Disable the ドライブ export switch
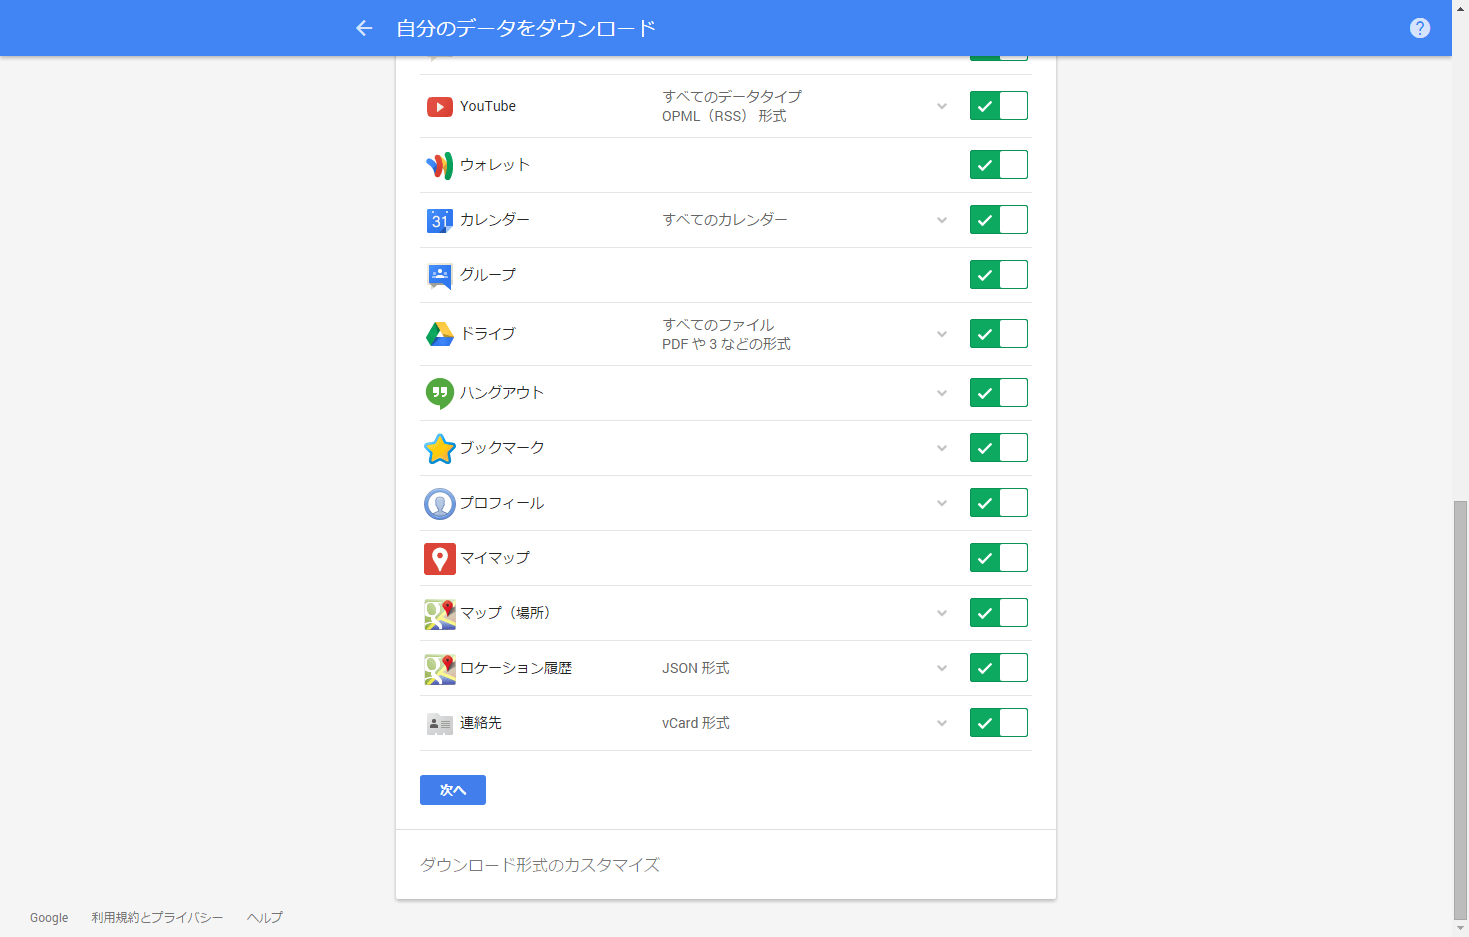Viewport: 1469px width, 937px height. tap(999, 334)
